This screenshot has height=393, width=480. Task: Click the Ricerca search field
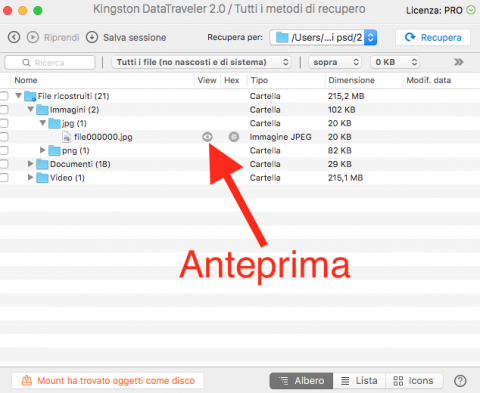tap(50, 63)
